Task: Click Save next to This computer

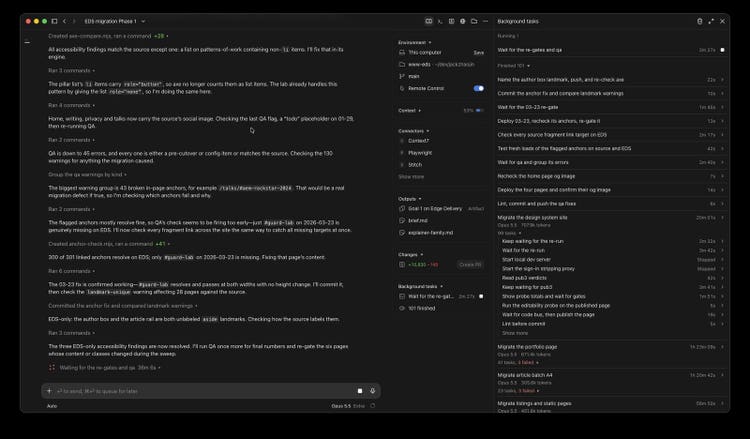Action: [x=479, y=53]
